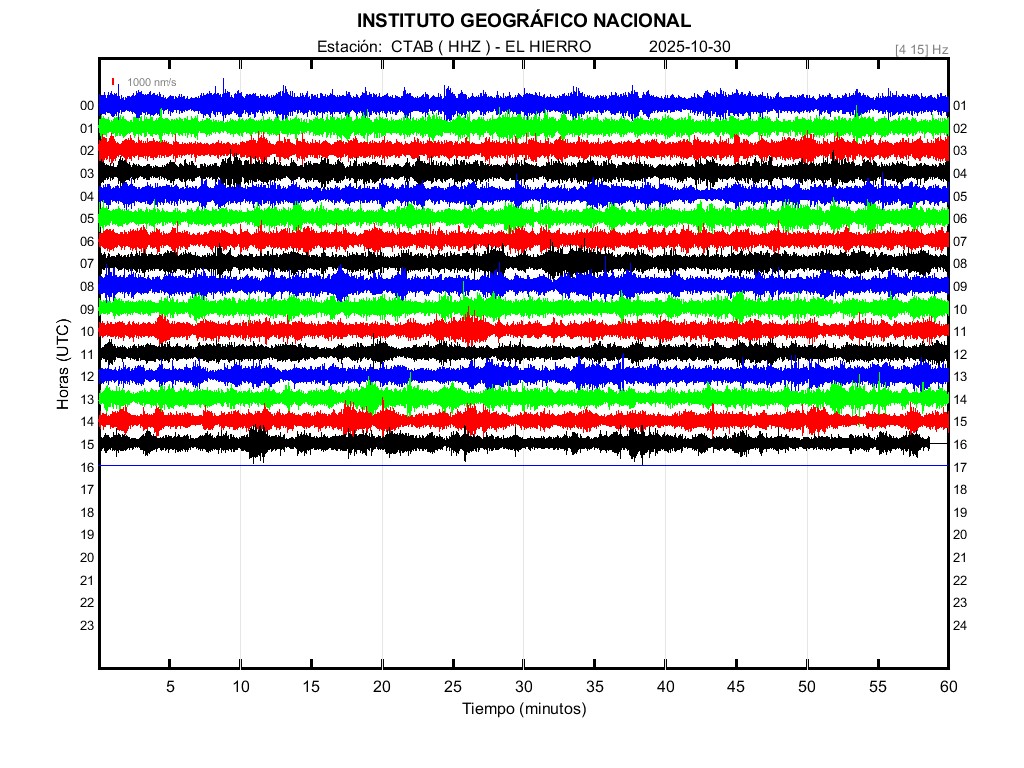Select the left-axis hour label 07

click(x=87, y=263)
